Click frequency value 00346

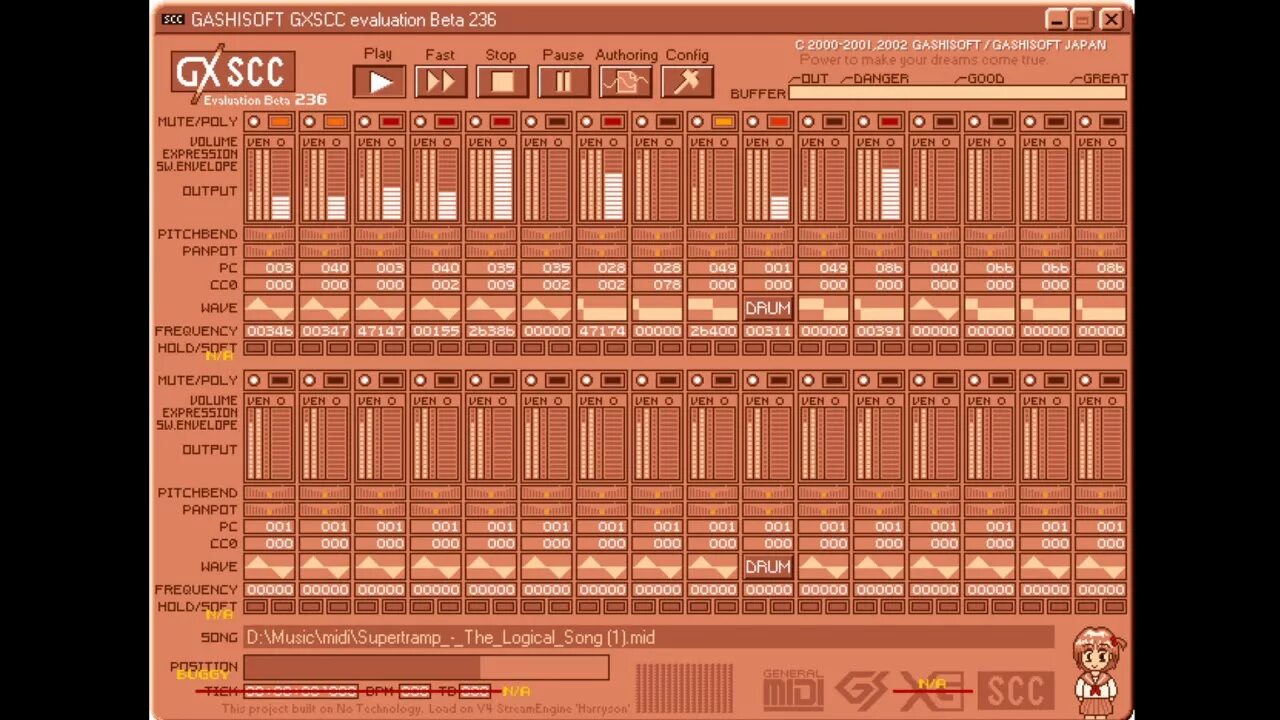point(270,331)
